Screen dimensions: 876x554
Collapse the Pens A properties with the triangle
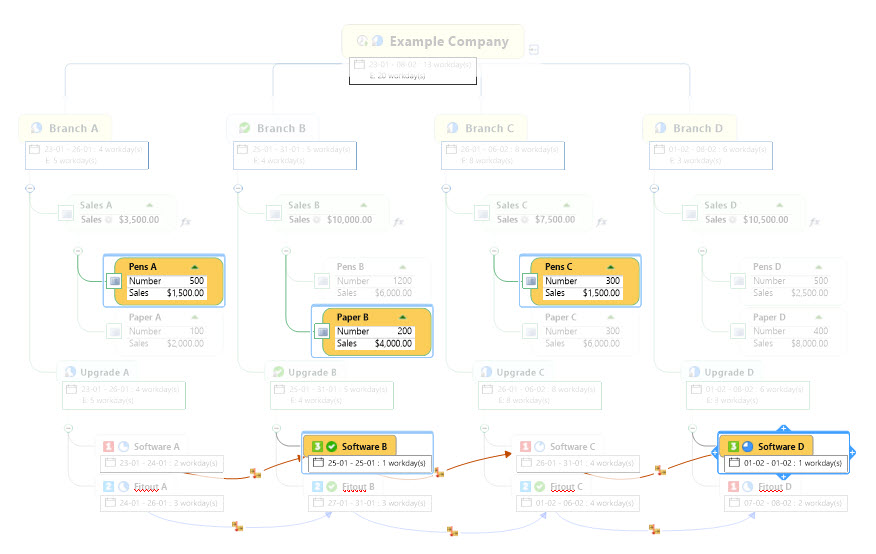(x=194, y=267)
